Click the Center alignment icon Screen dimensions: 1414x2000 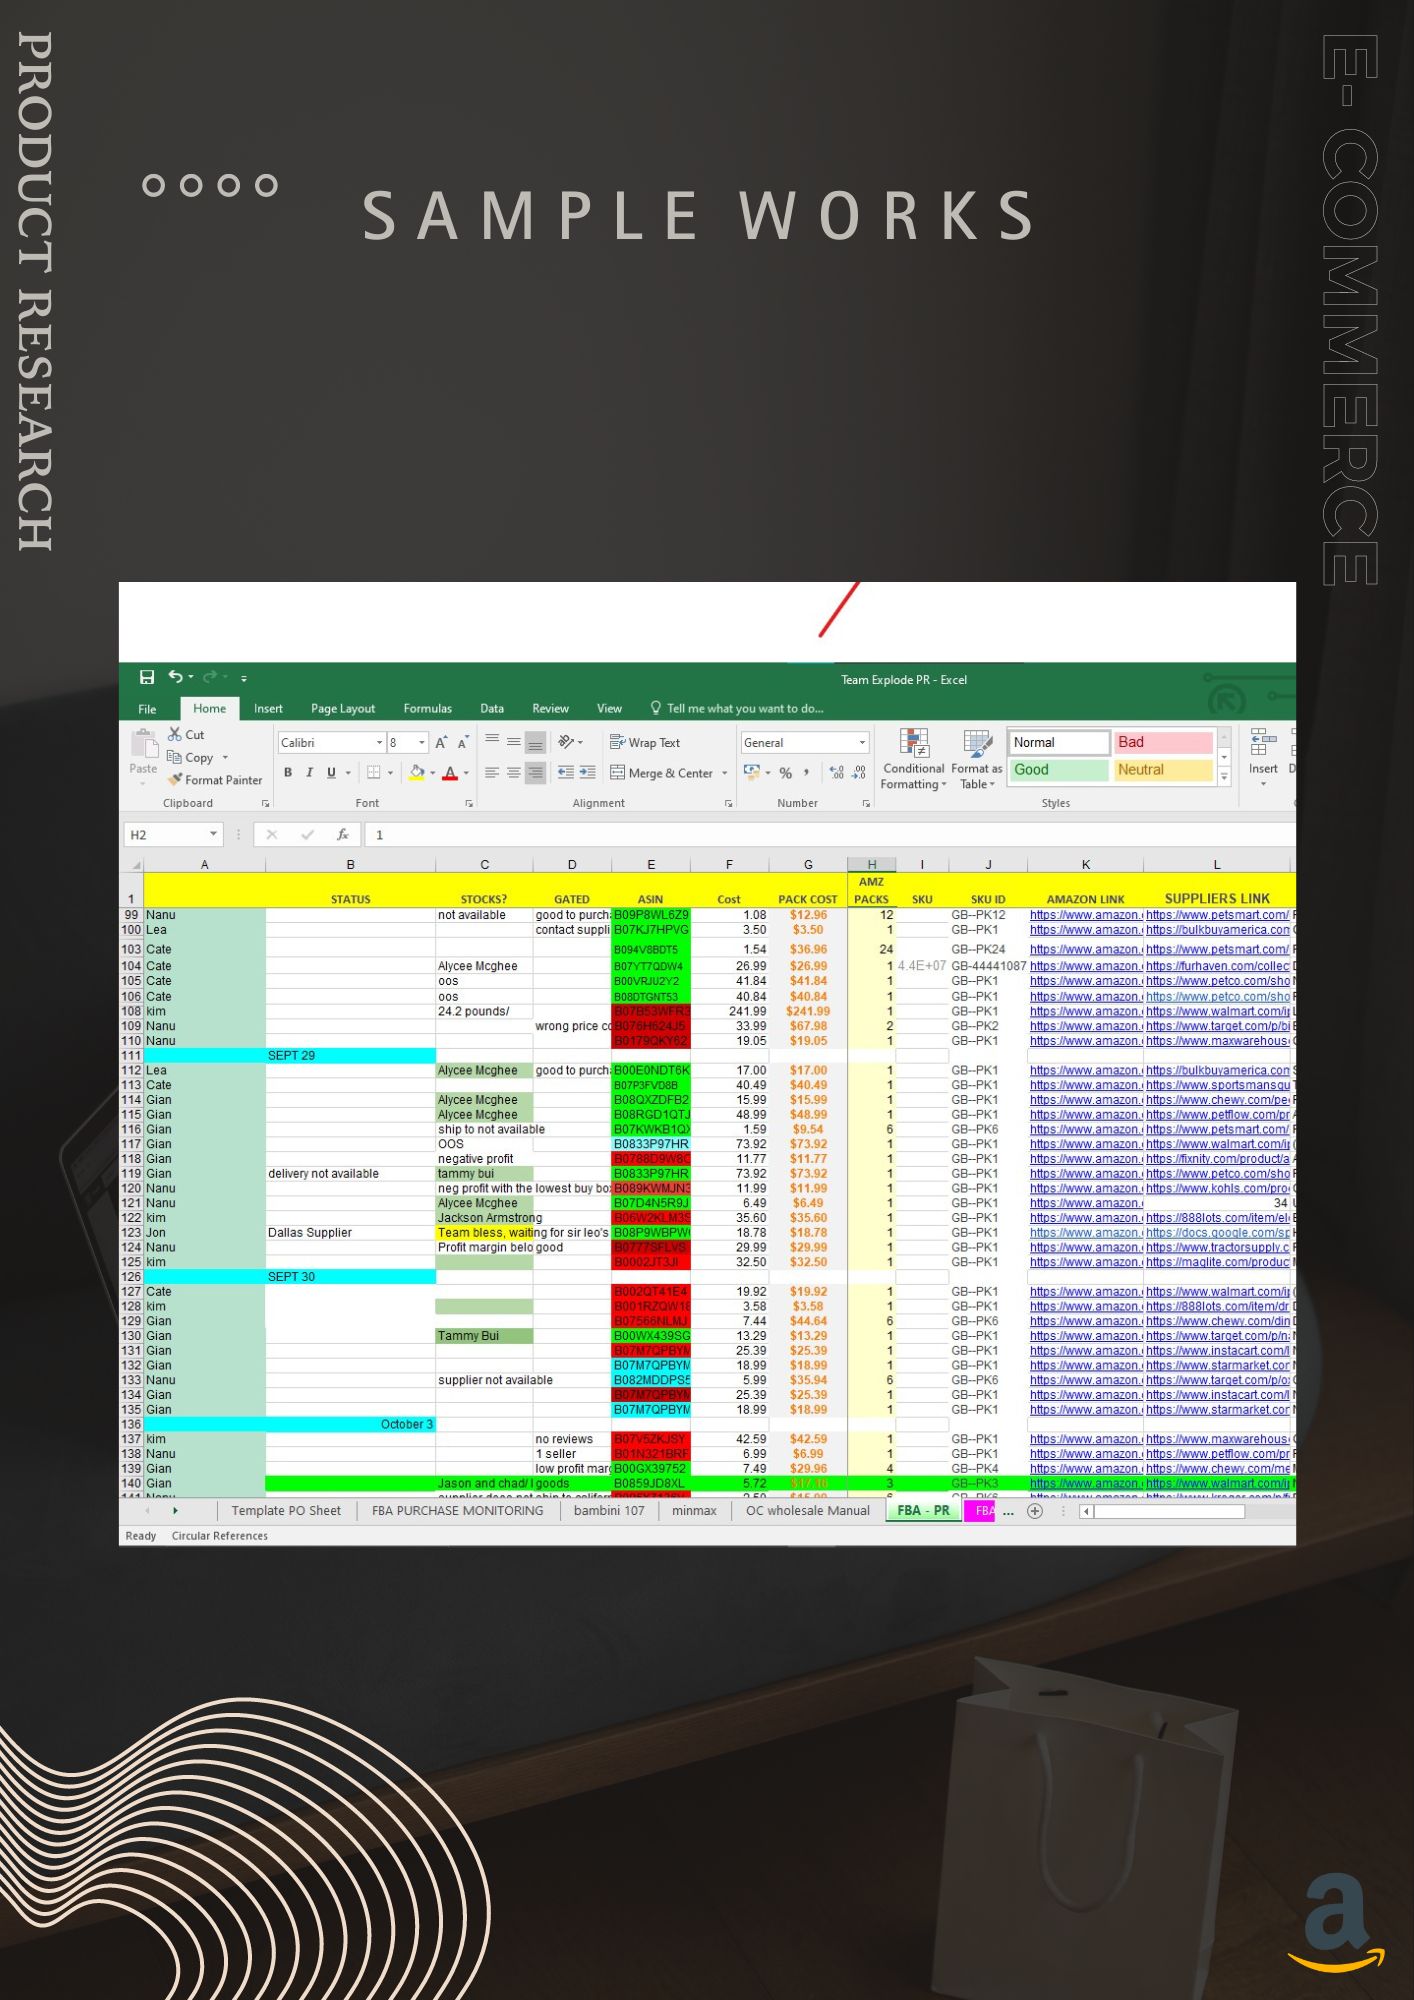coord(514,773)
